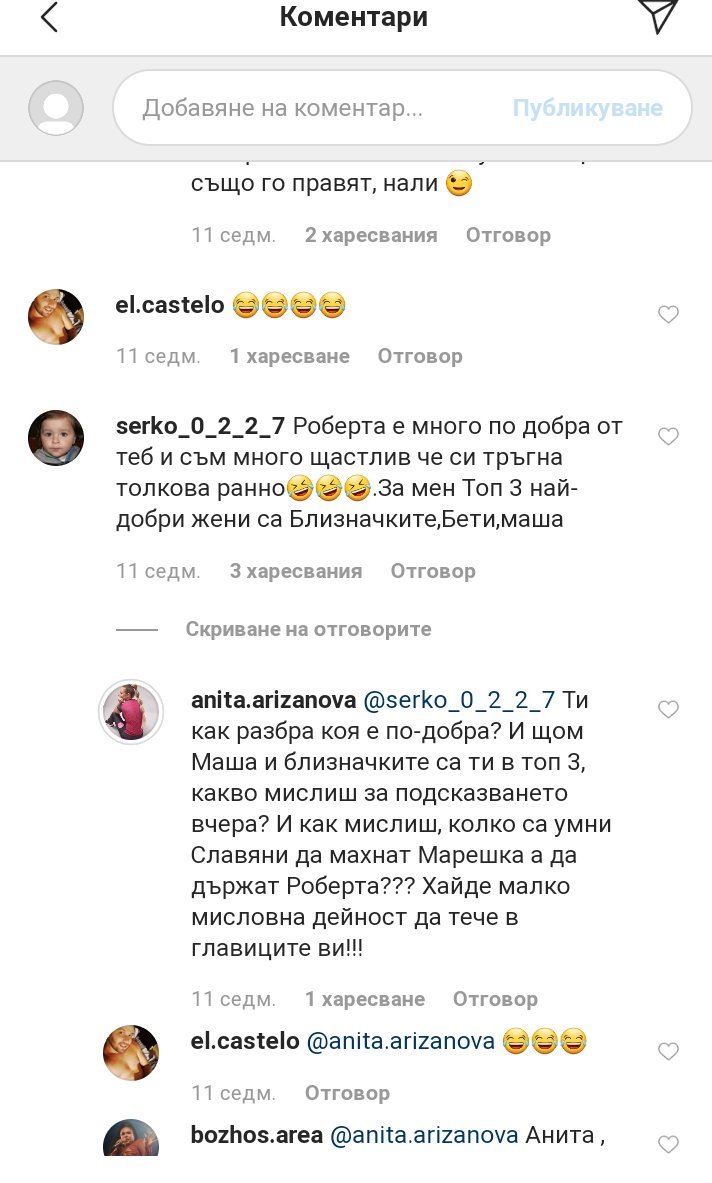This screenshot has width=712, height=1183.
Task: Like anita.arizanova's reply with heart
Action: coord(668,709)
